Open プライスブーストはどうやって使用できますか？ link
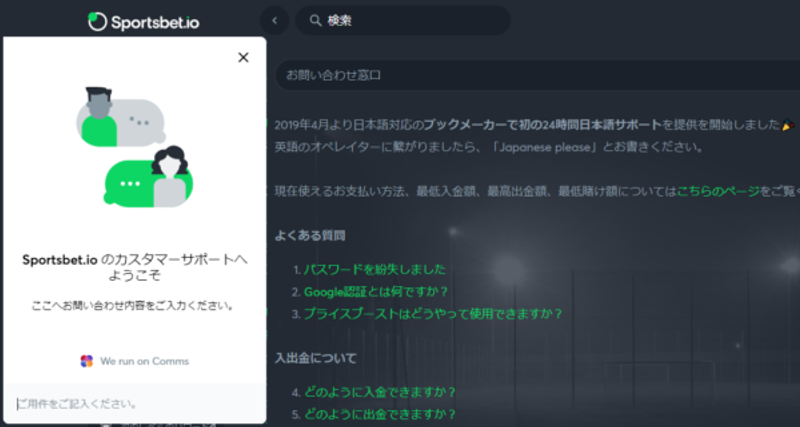Image resolution: width=800 pixels, height=427 pixels. point(433,314)
